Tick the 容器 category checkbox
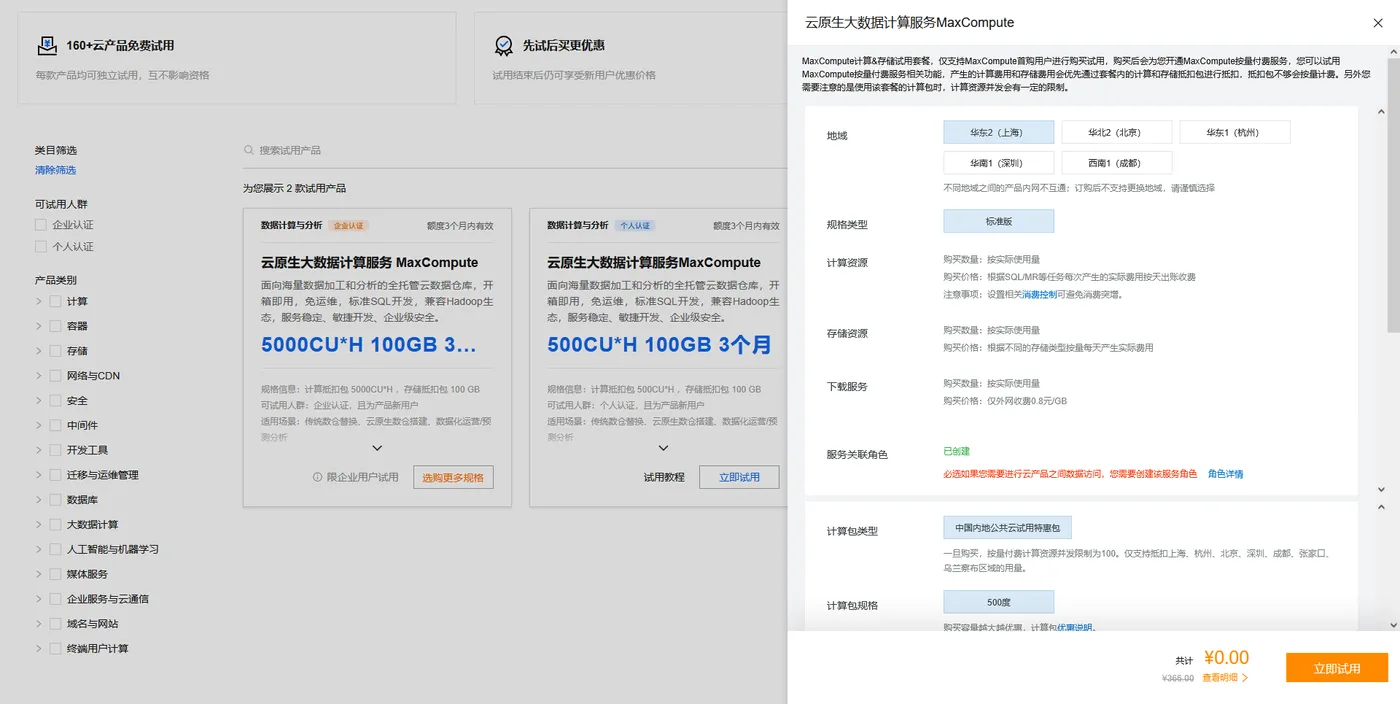The image size is (1400, 704). coord(55,326)
